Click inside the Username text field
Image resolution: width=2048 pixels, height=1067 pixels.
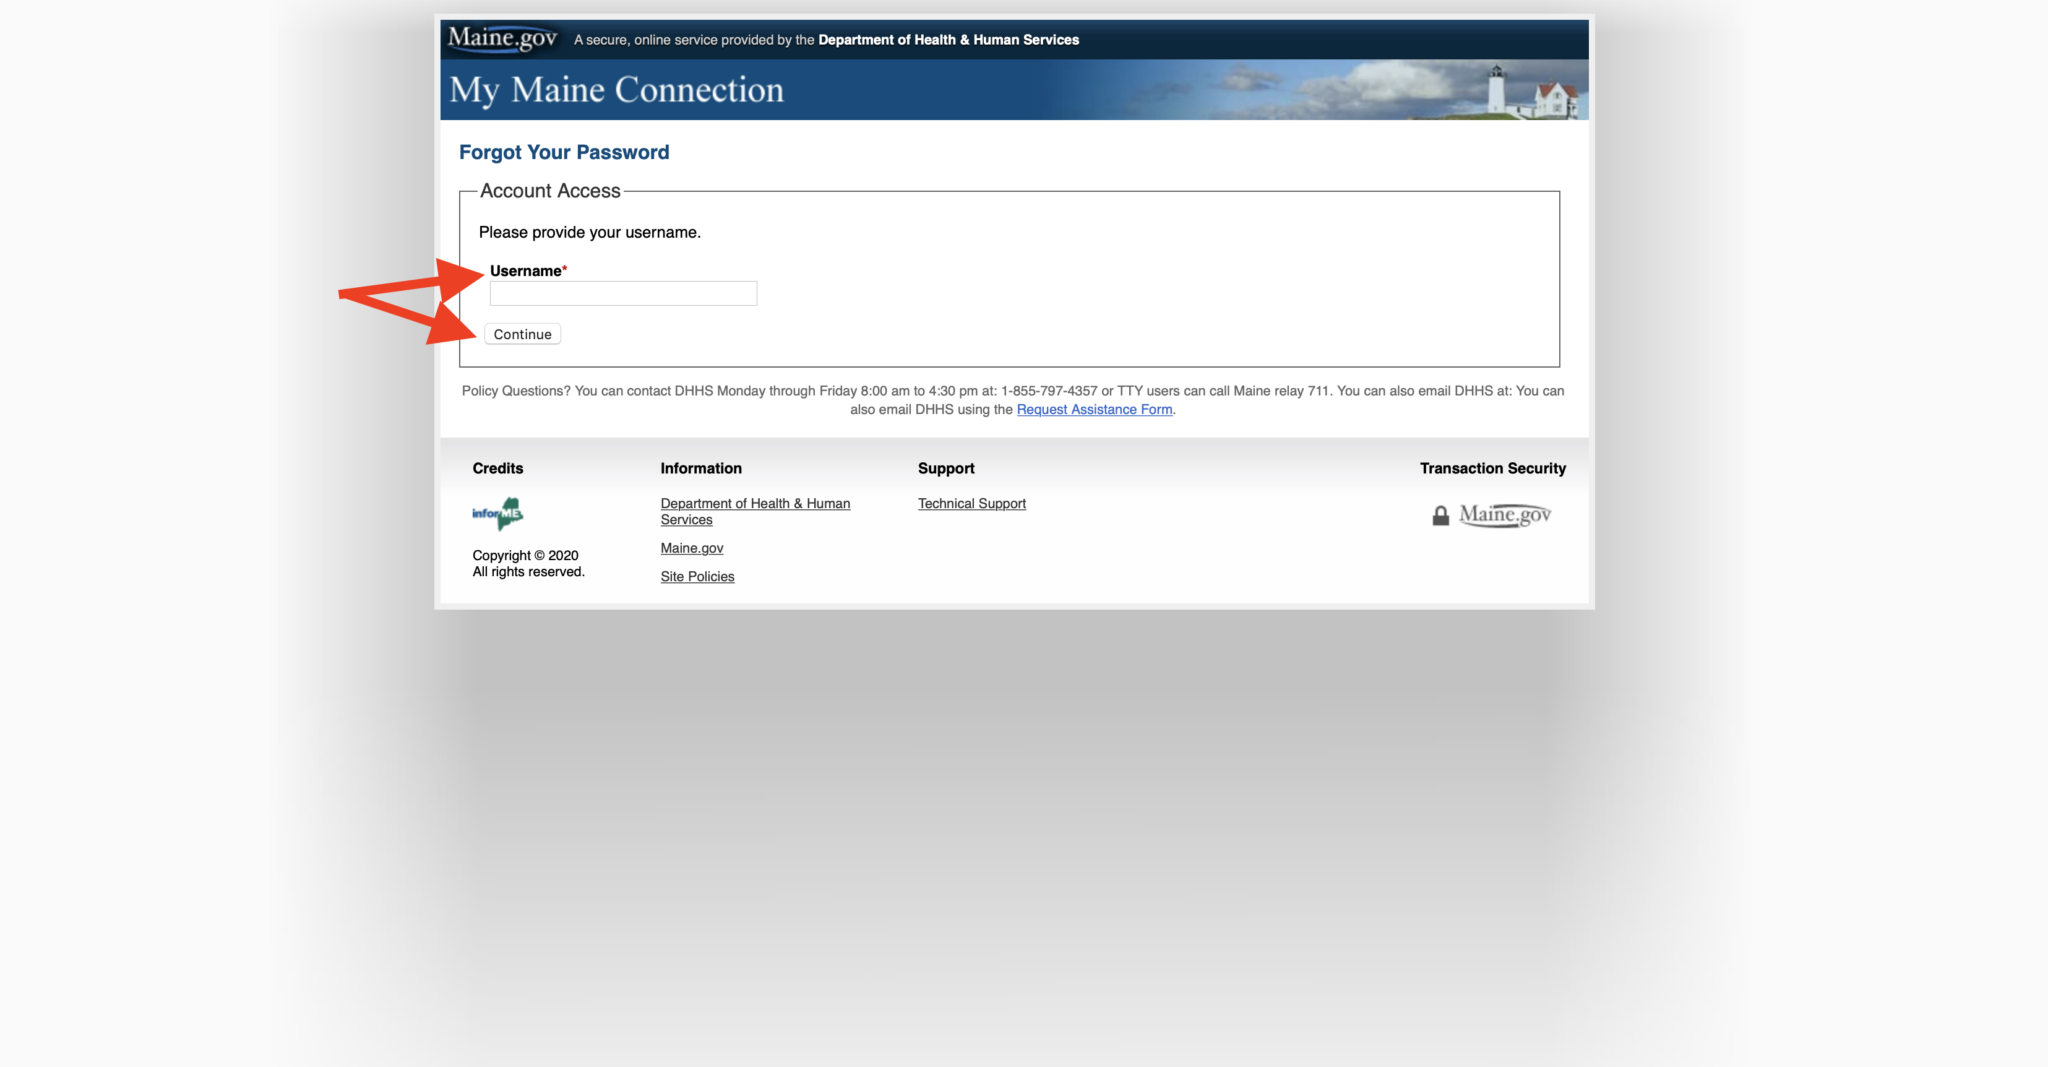[x=623, y=293]
